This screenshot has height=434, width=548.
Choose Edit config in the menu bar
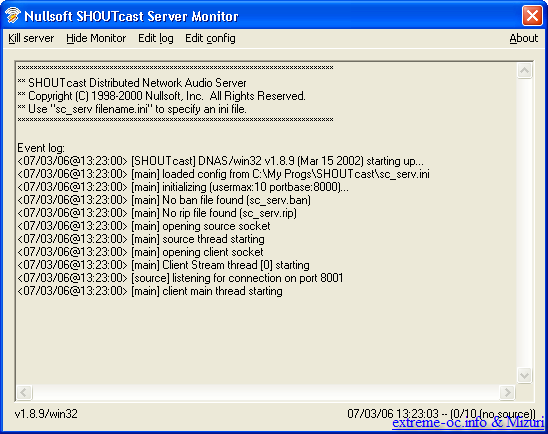coord(210,38)
